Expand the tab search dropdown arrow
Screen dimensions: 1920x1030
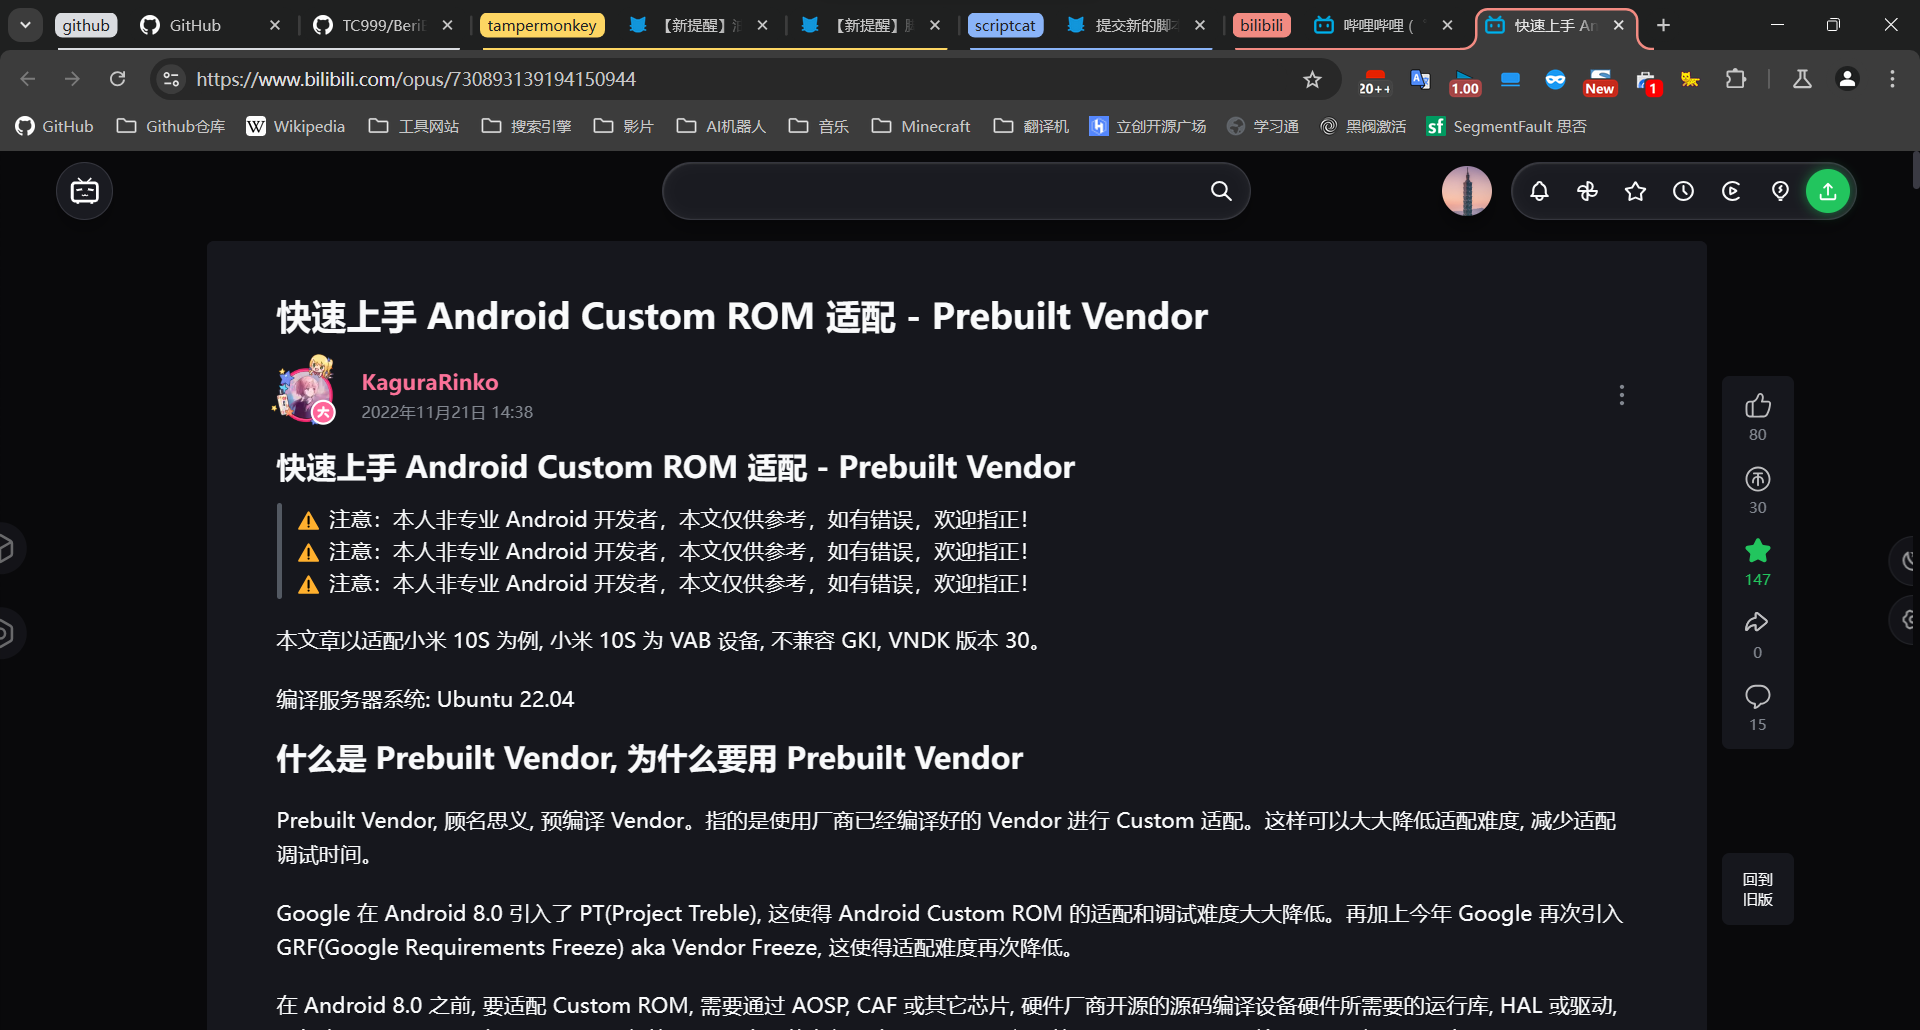point(25,25)
